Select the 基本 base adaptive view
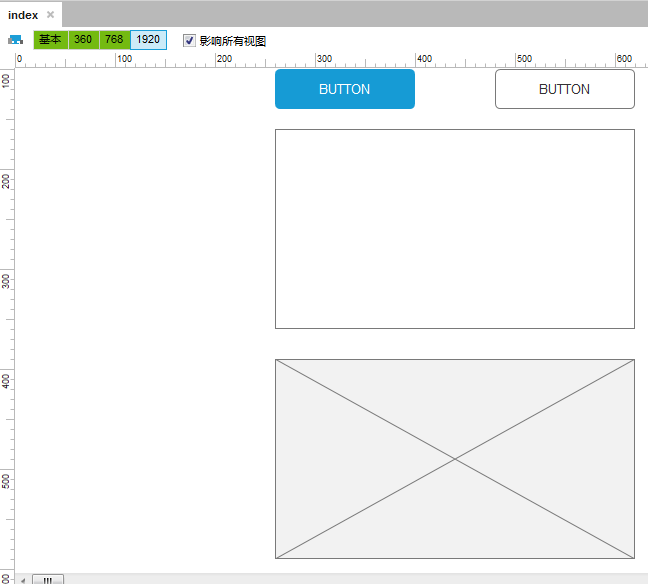 coord(50,40)
